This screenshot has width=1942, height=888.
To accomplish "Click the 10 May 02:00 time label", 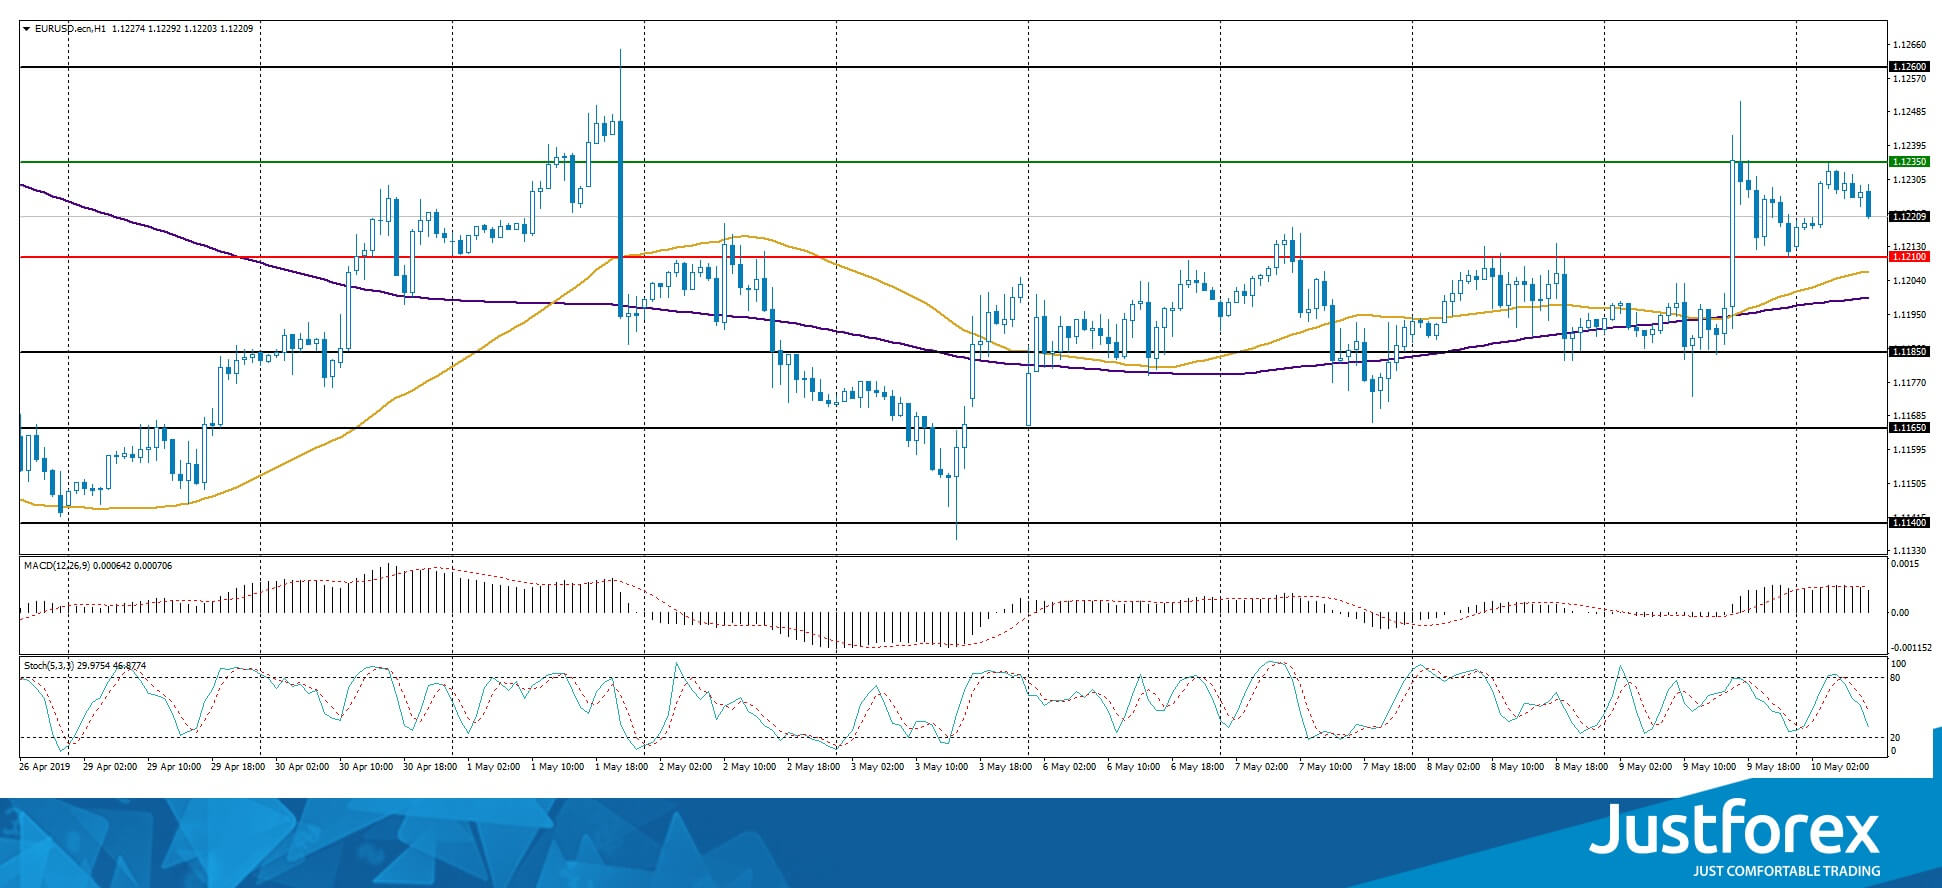I will click(x=1841, y=767).
